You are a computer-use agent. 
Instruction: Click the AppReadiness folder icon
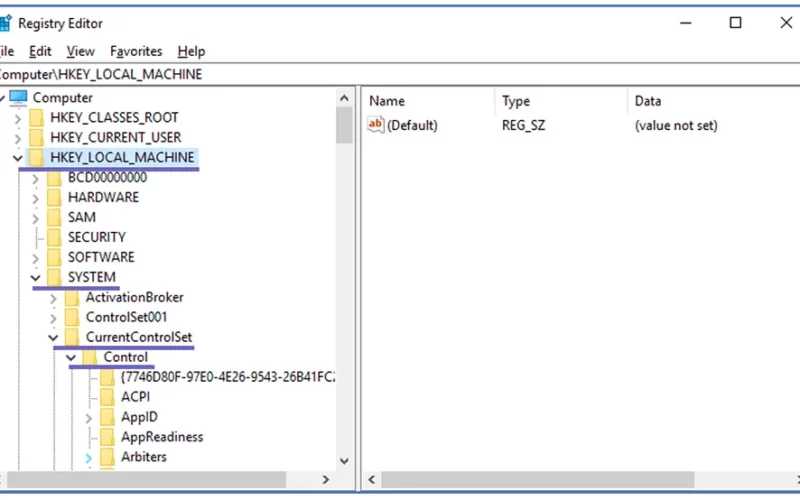(107, 437)
